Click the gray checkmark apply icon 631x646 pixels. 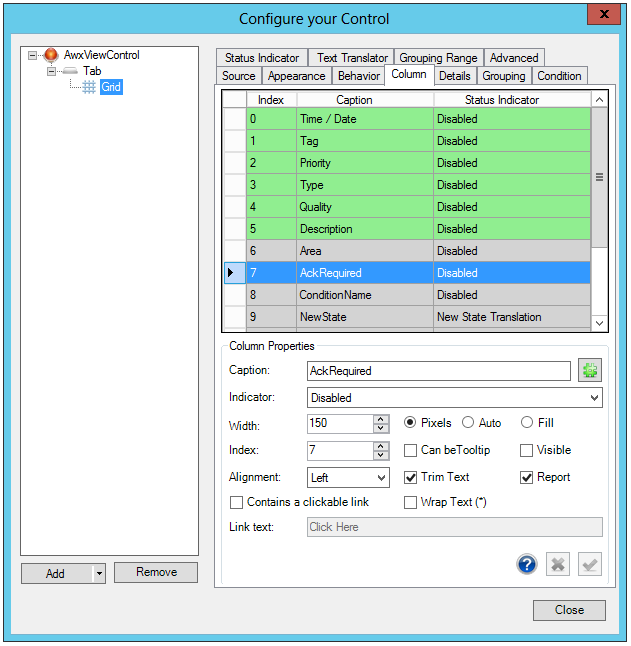point(590,564)
